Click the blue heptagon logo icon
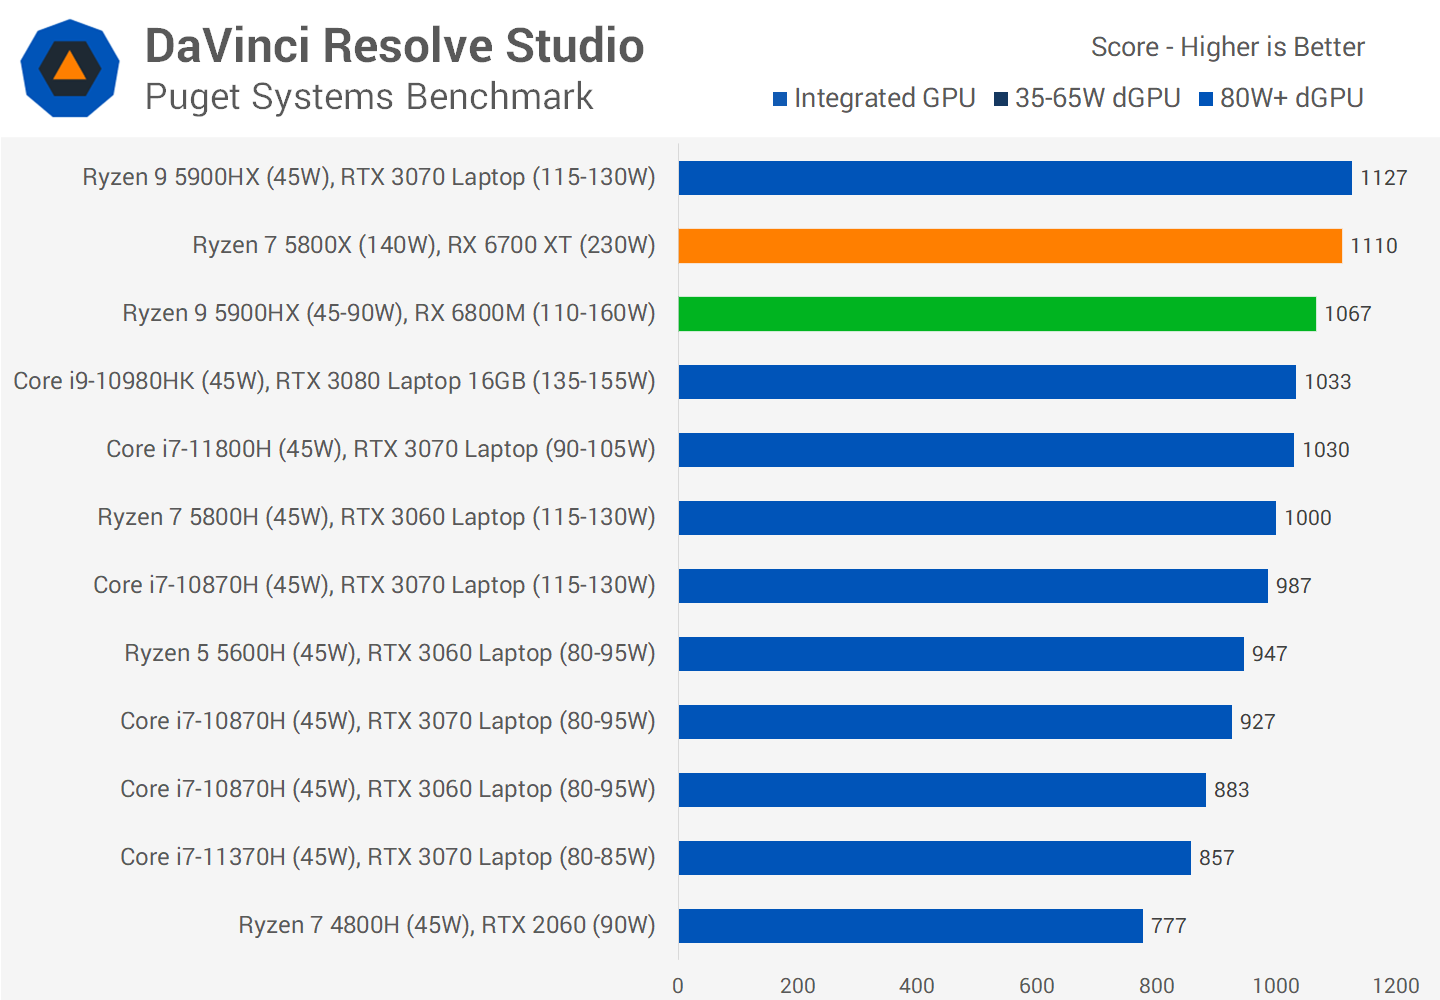 click(70, 68)
